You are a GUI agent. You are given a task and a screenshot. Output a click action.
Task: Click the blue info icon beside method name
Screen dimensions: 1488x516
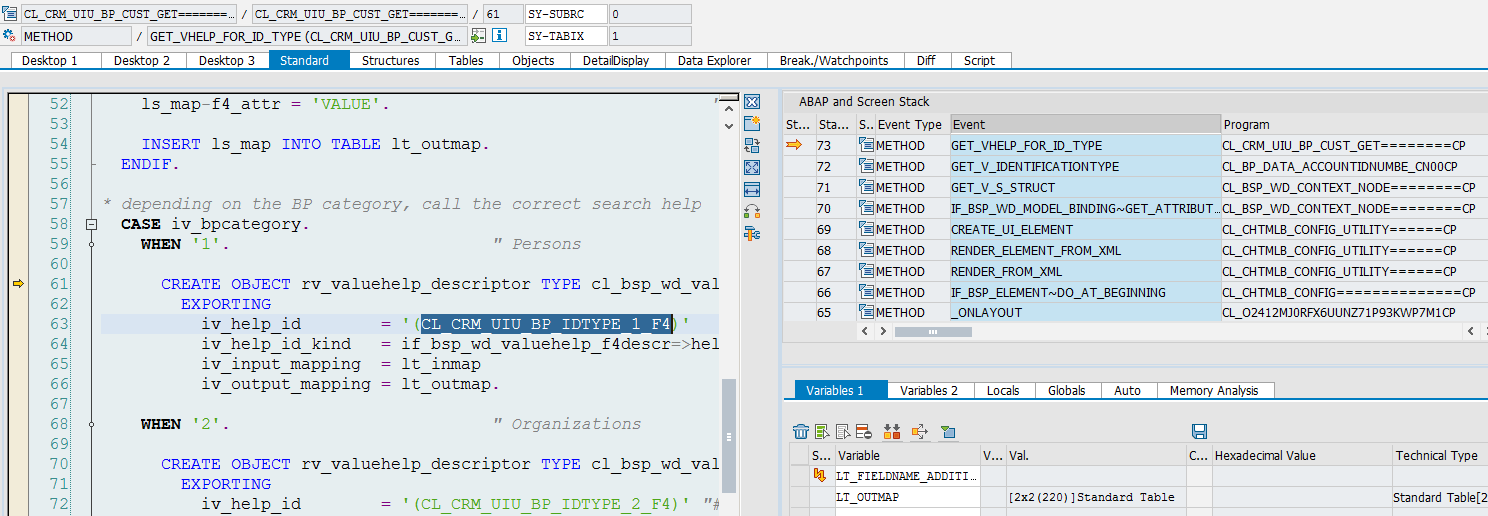click(x=499, y=36)
